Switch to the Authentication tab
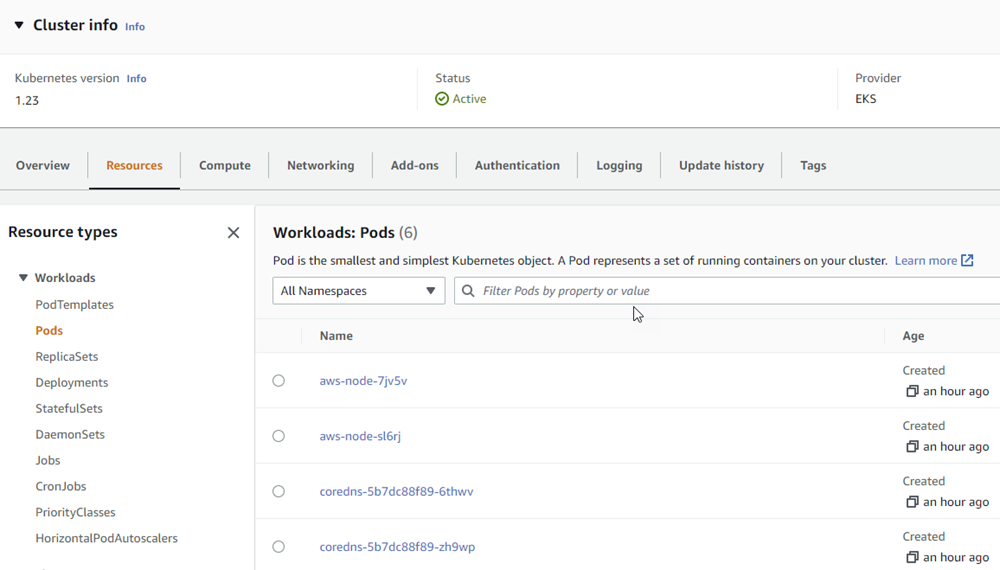This screenshot has width=1000, height=570. tap(517, 165)
